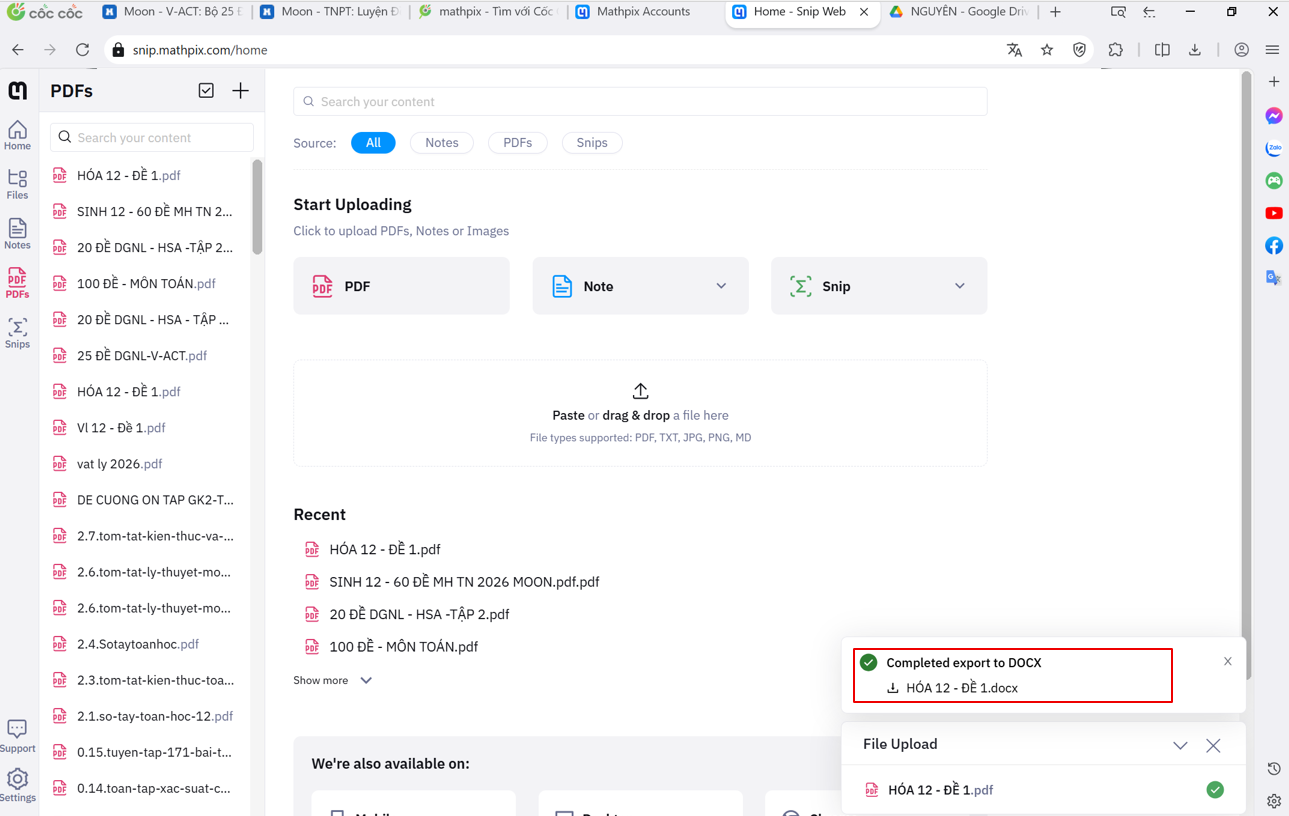Filter source by PDFs

517,143
